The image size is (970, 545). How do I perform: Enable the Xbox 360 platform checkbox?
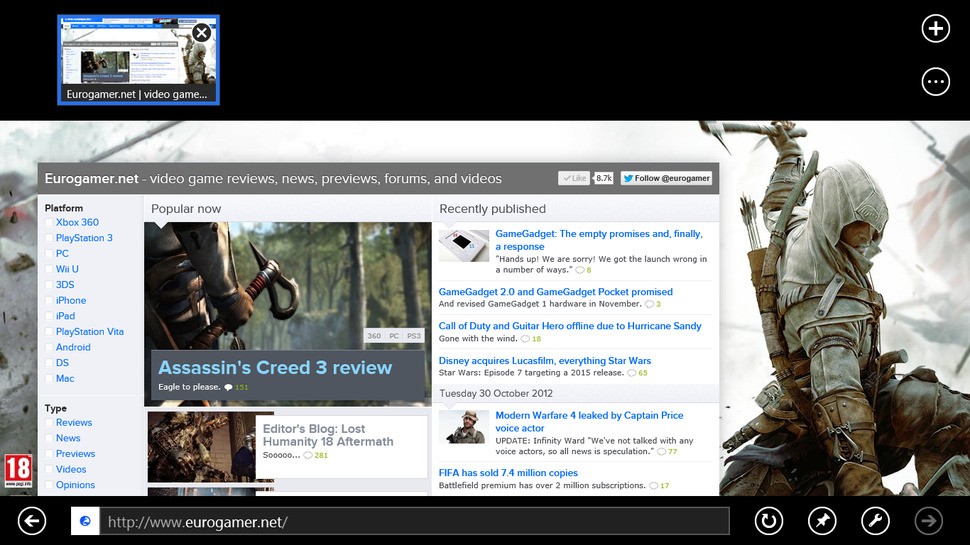click(49, 223)
